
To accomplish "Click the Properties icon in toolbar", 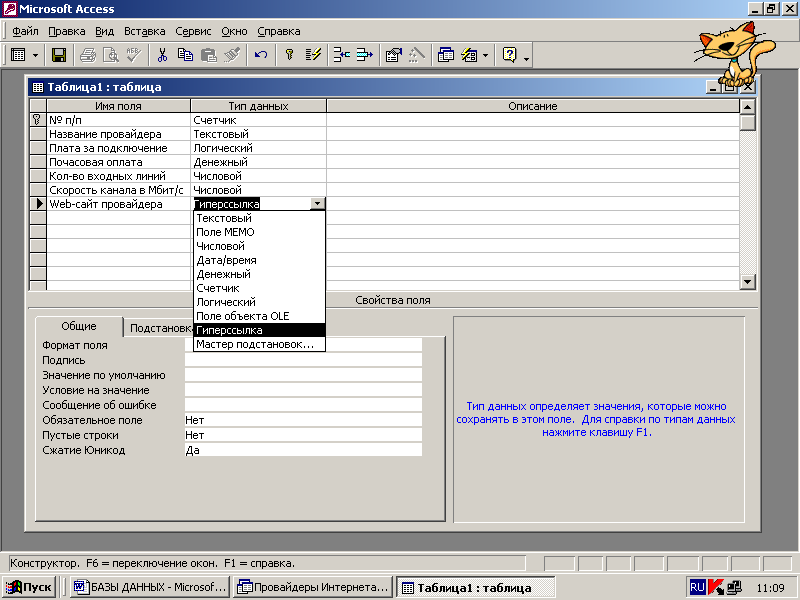I will click(x=393, y=55).
